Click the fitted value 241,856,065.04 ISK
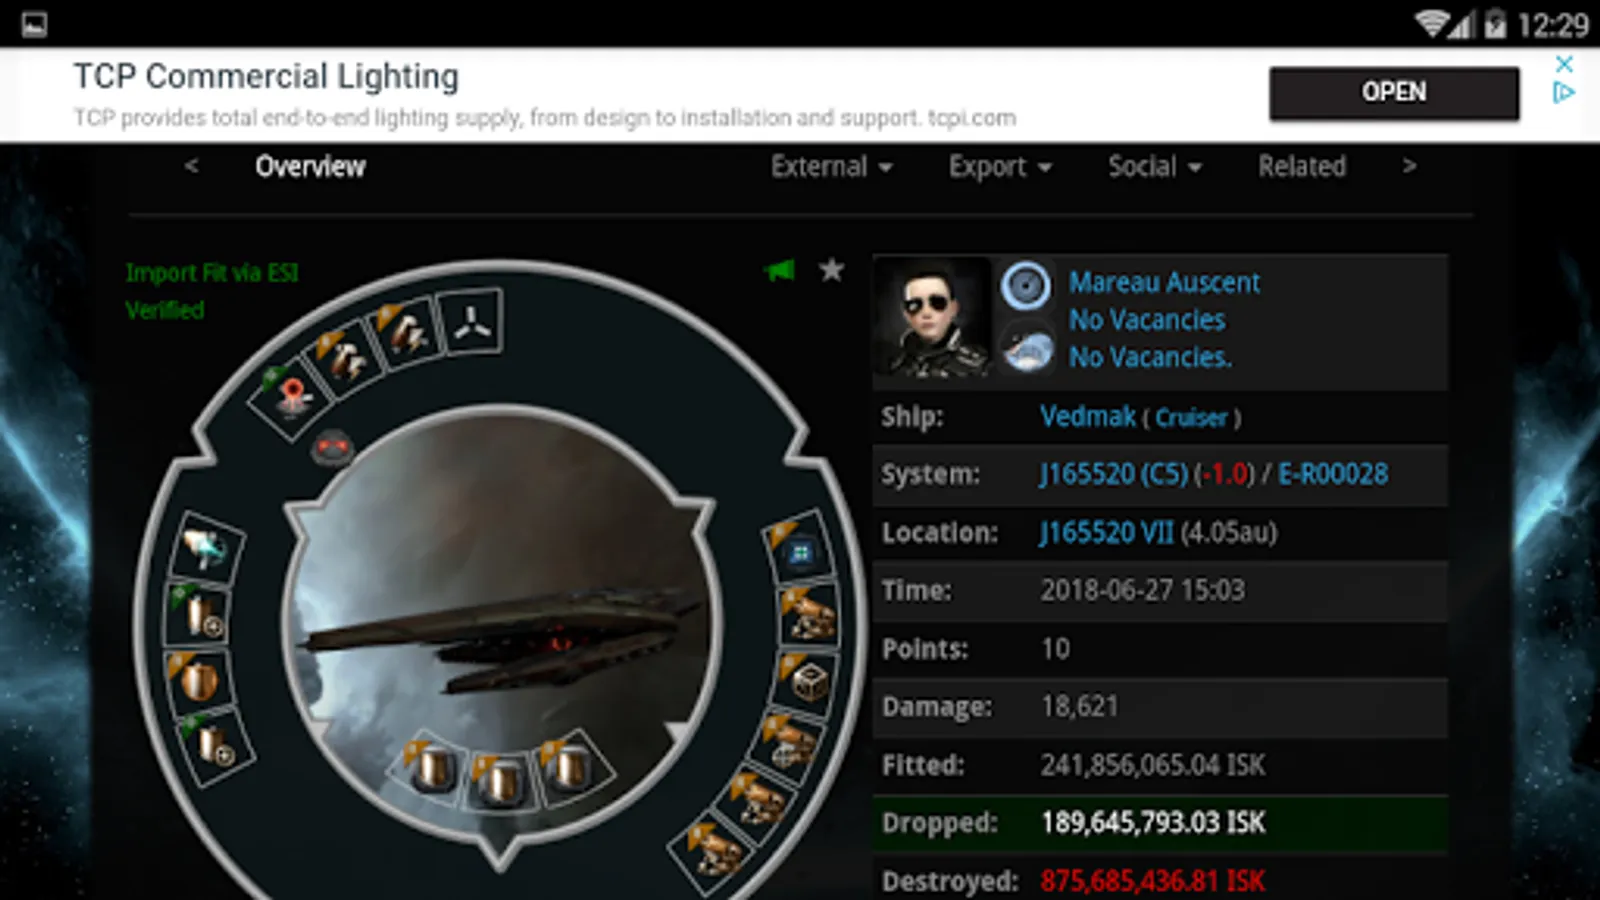 click(1153, 765)
